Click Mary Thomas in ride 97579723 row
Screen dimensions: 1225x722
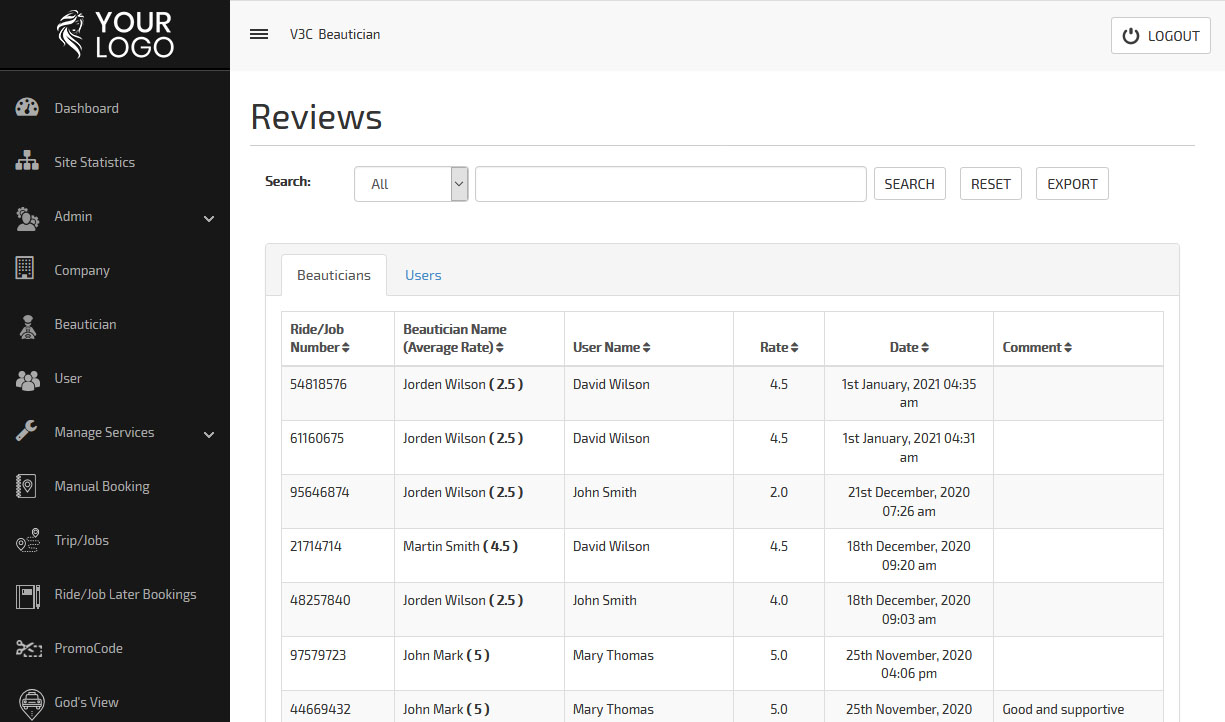tap(613, 655)
